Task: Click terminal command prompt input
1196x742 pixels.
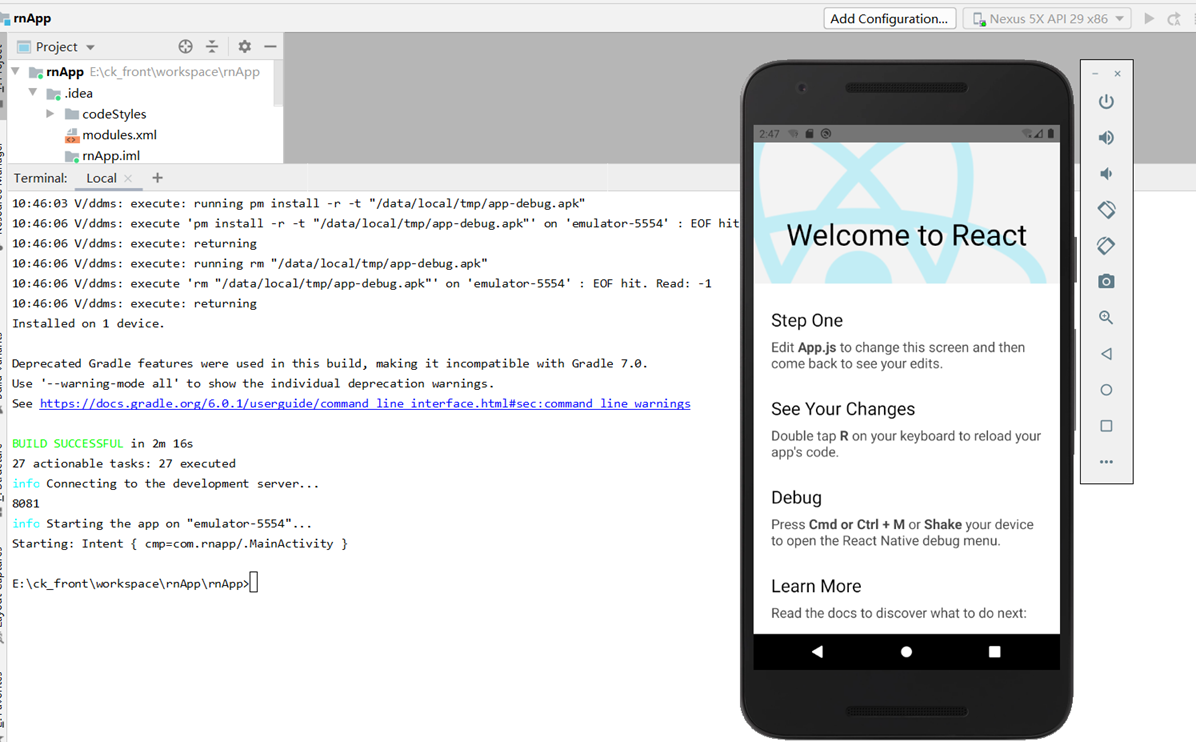Action: [254, 583]
